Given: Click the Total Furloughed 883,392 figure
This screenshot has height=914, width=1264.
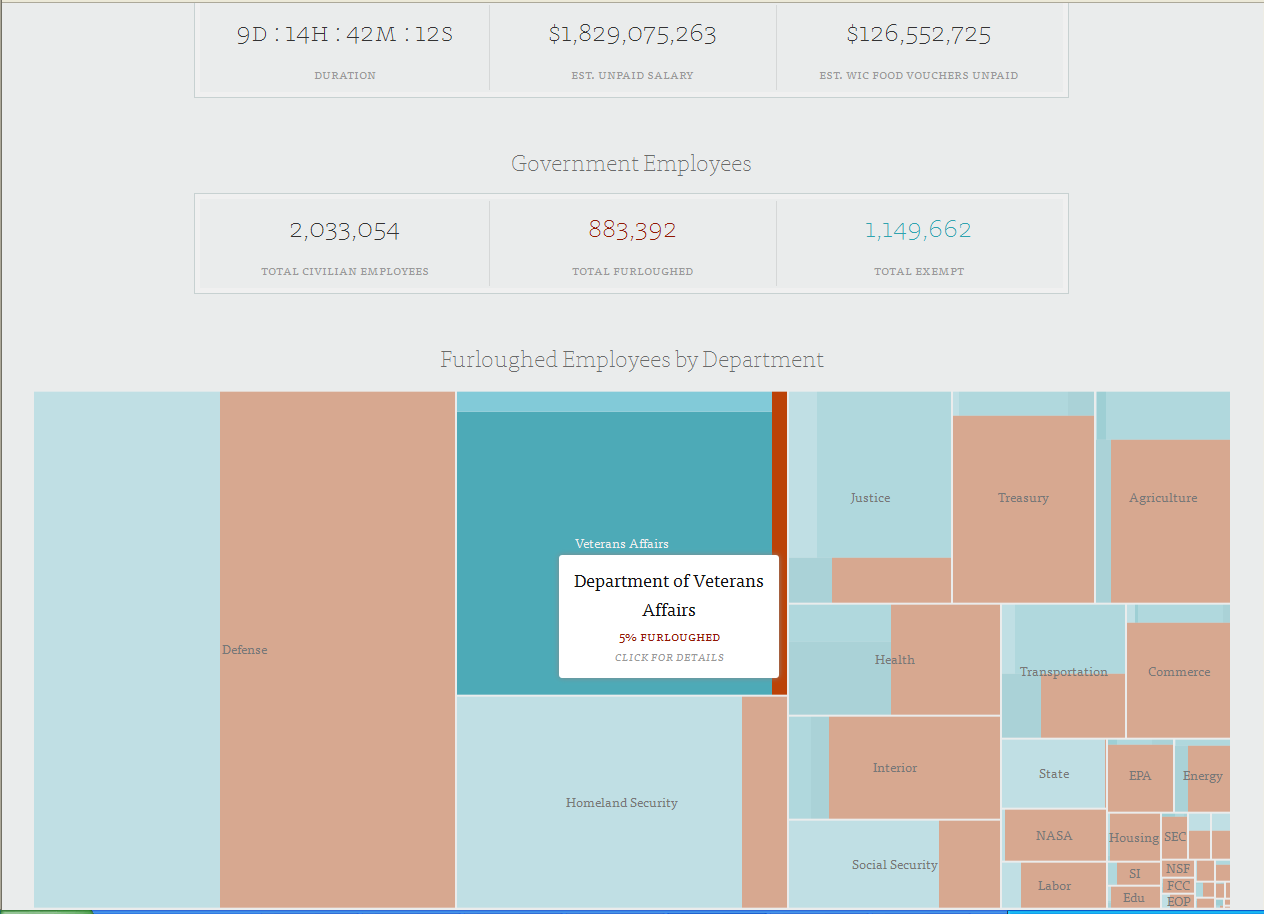Looking at the screenshot, I should click(x=632, y=231).
